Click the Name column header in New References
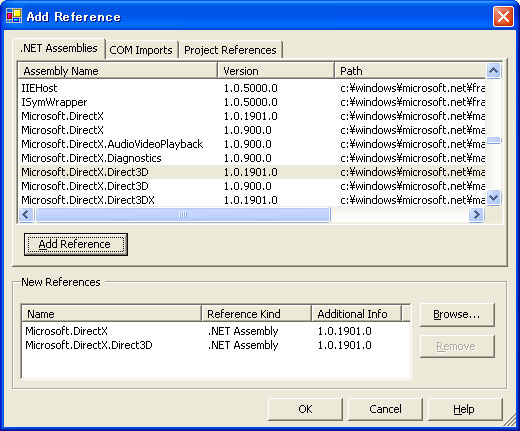Viewport: 520px width, 431px height. pyautogui.click(x=111, y=314)
